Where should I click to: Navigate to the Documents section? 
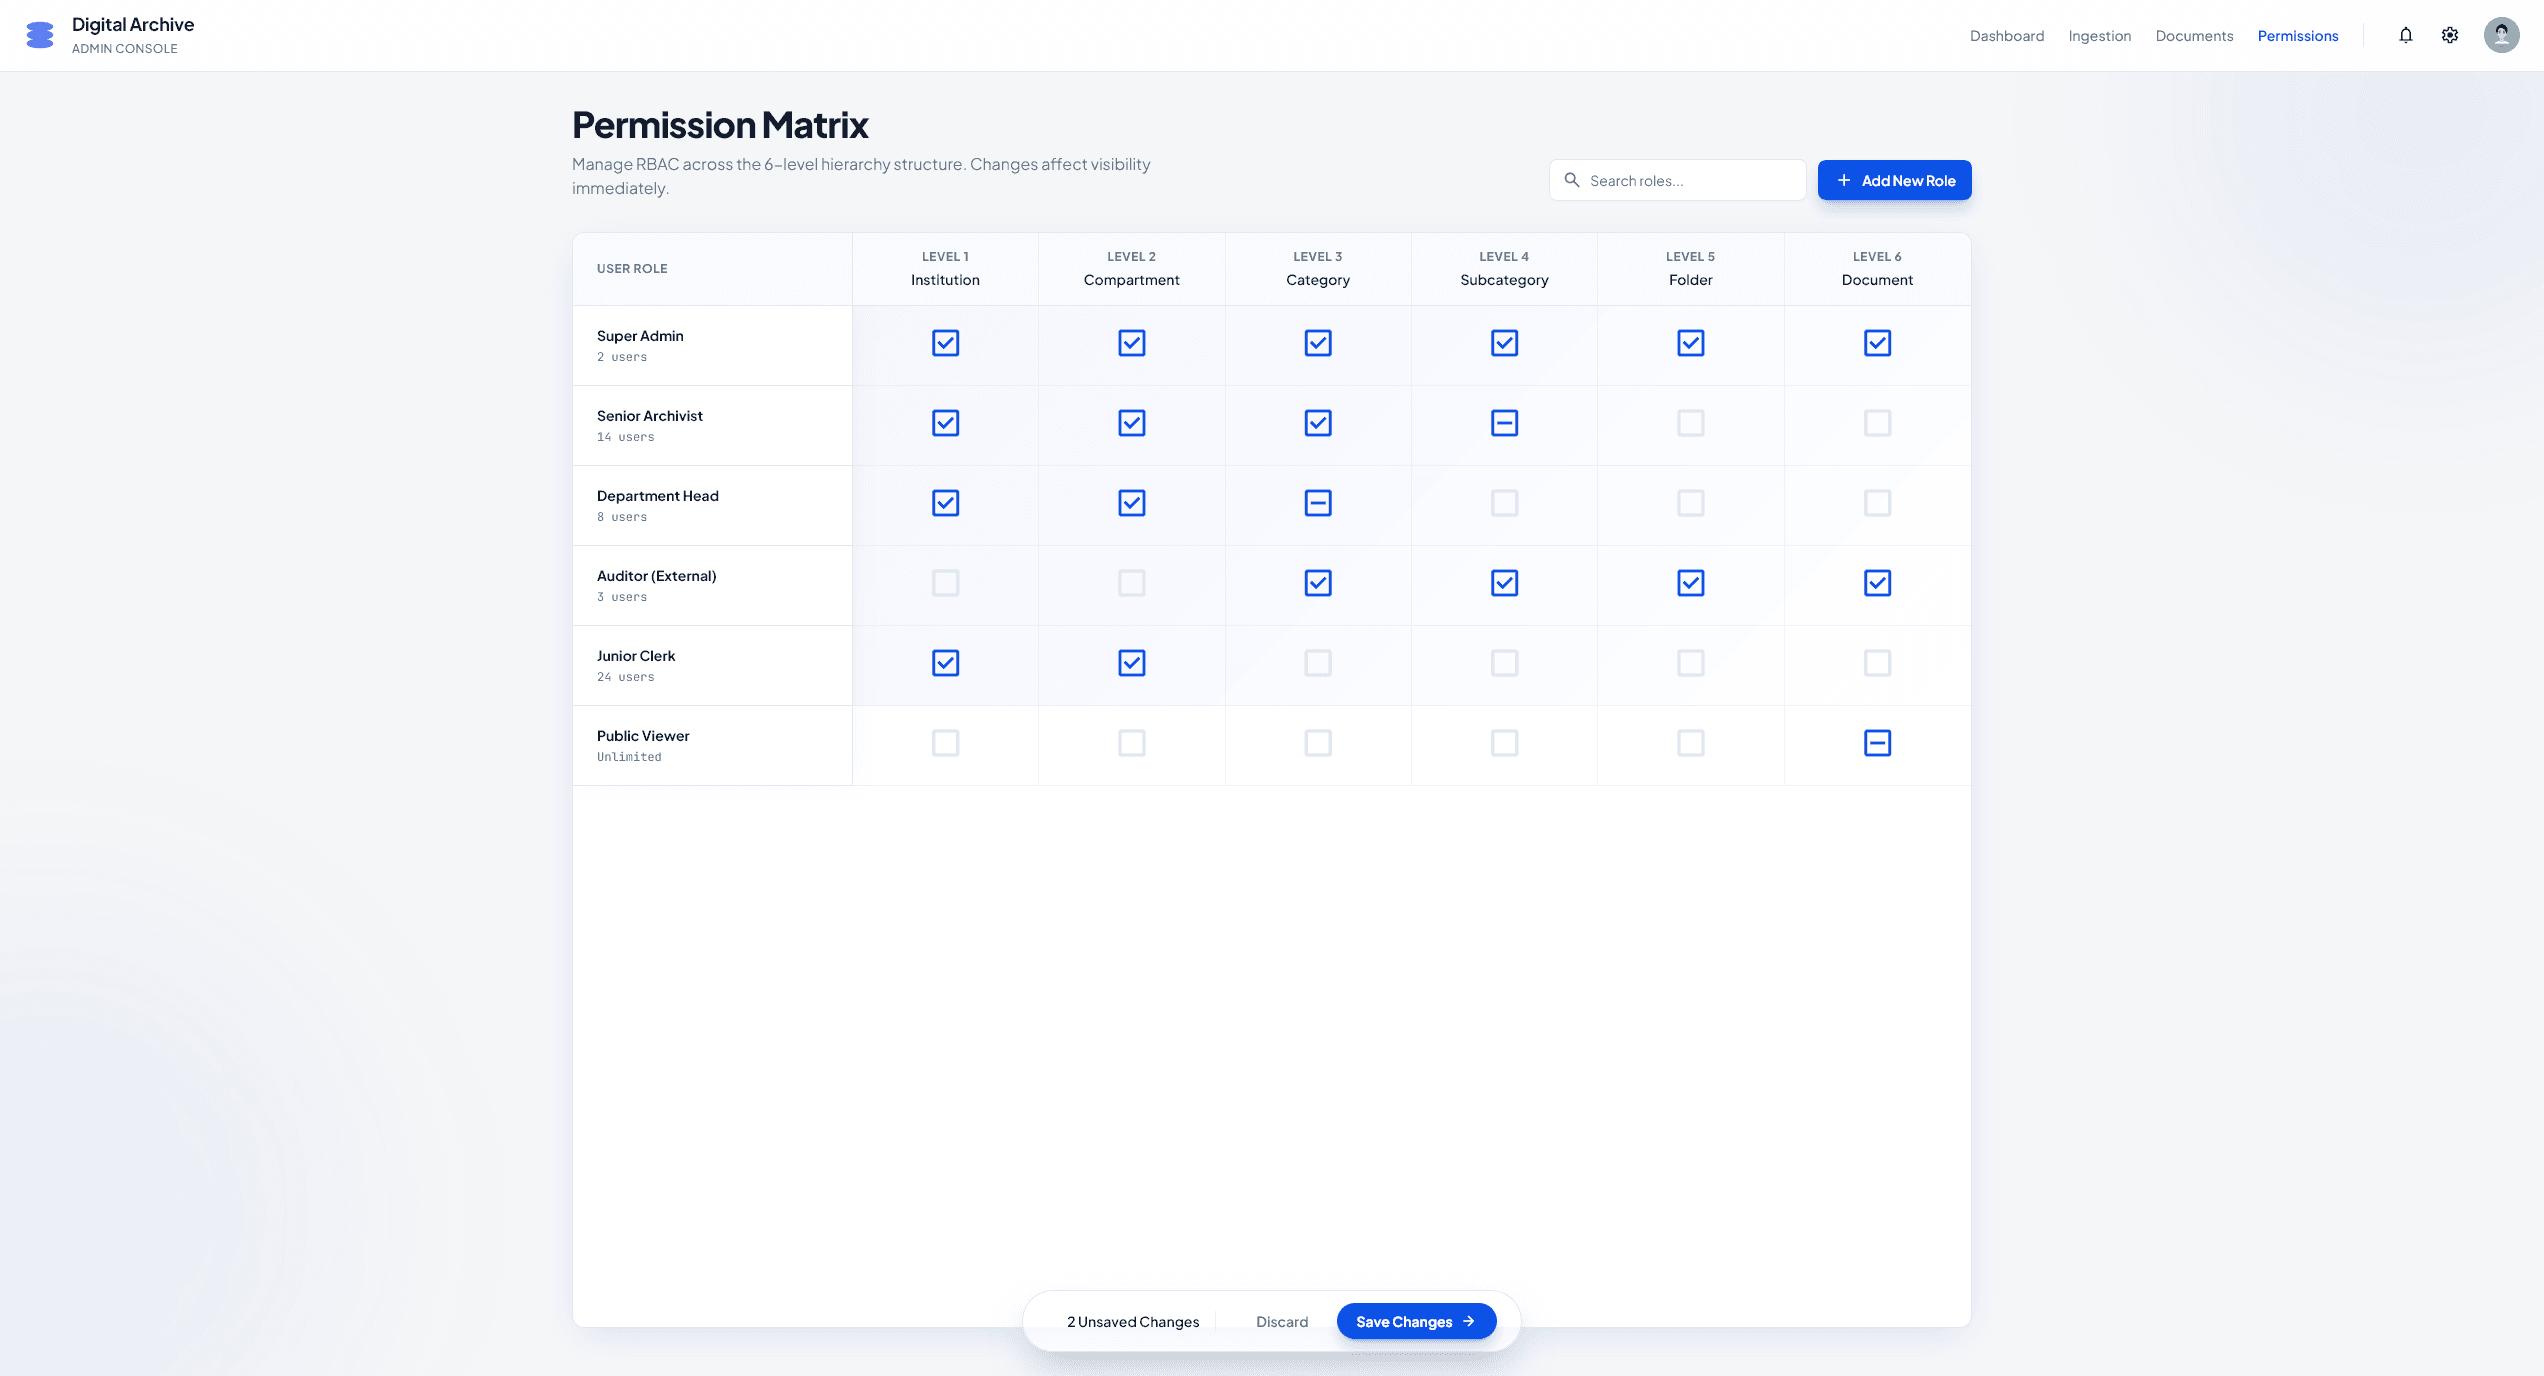2193,35
